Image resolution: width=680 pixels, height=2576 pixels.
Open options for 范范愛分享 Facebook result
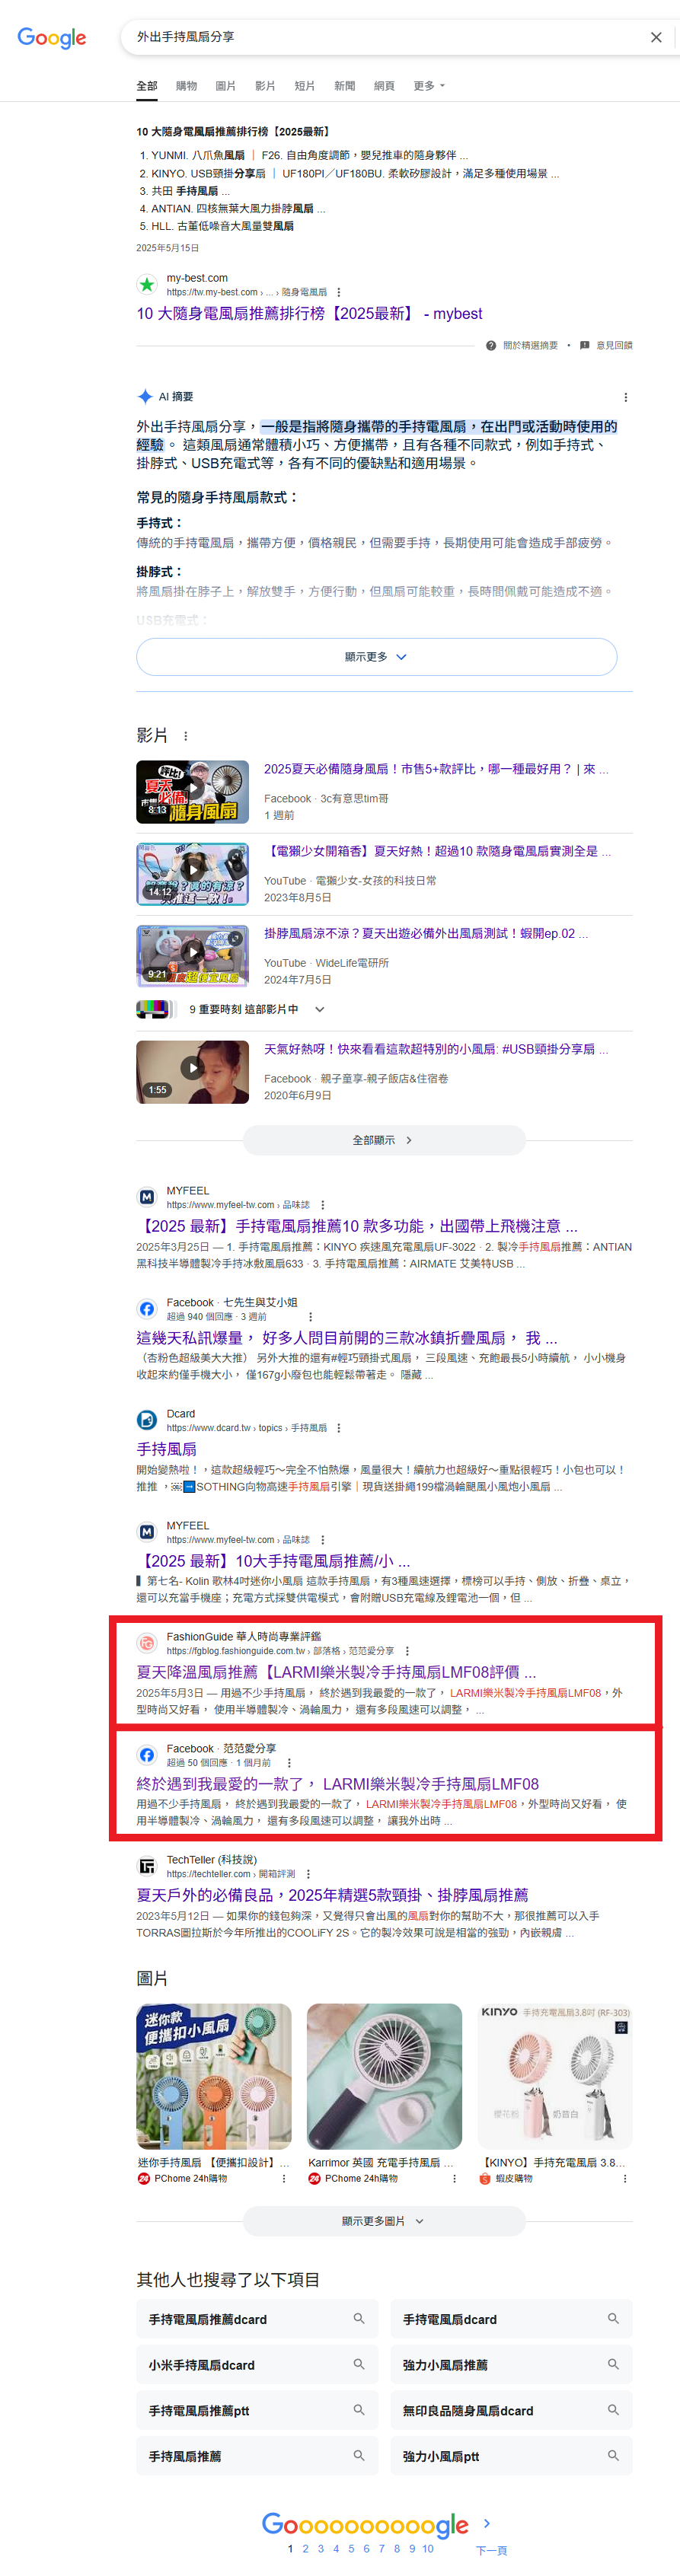(x=289, y=1763)
